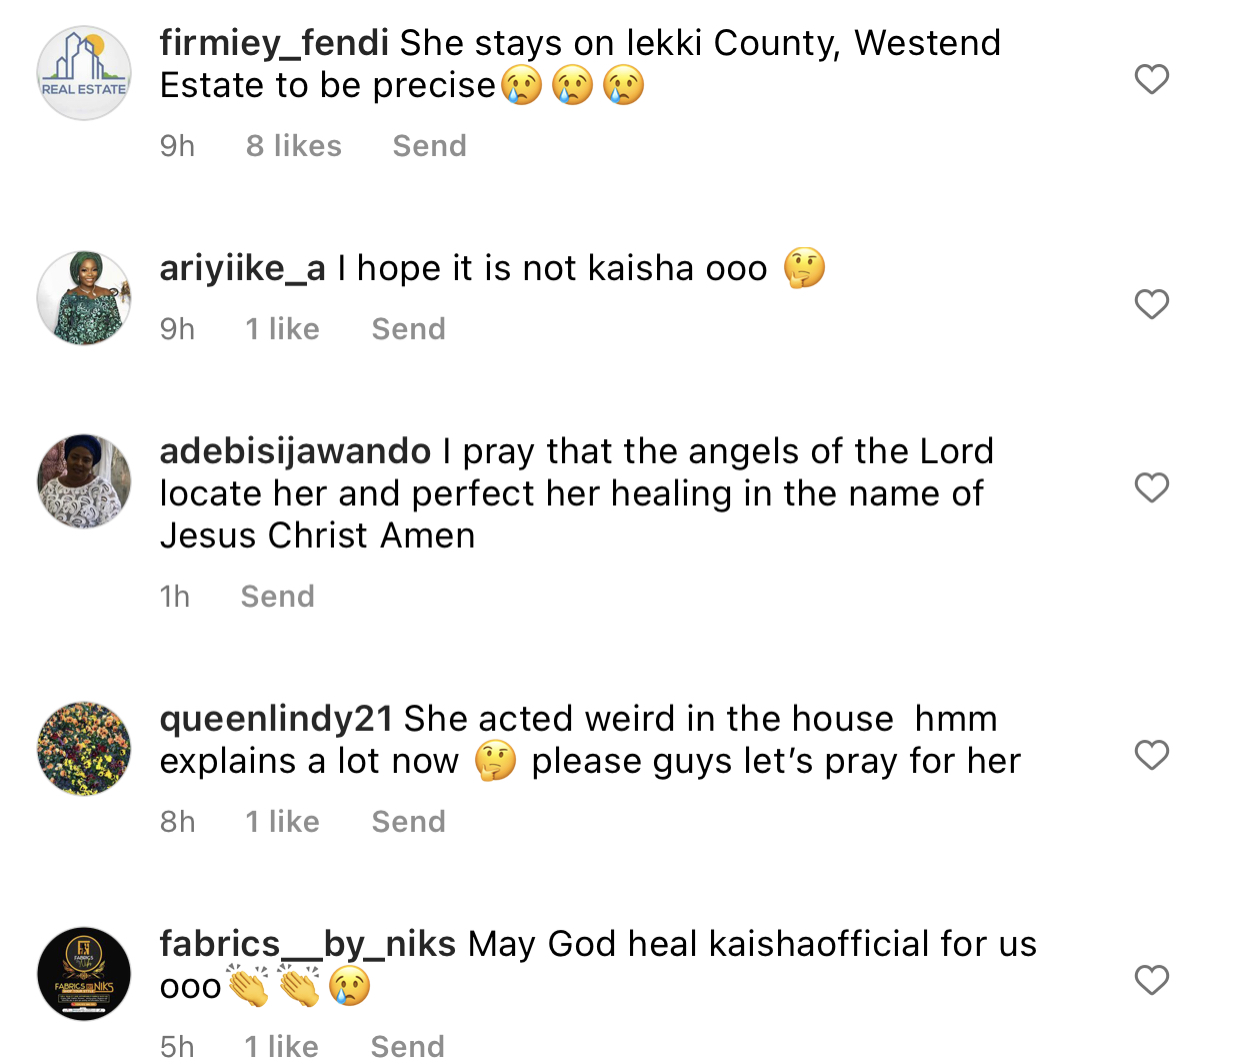Viewport: 1242px width, 1064px height.
Task: Open username firmiey_fendi profile link
Action: [274, 43]
